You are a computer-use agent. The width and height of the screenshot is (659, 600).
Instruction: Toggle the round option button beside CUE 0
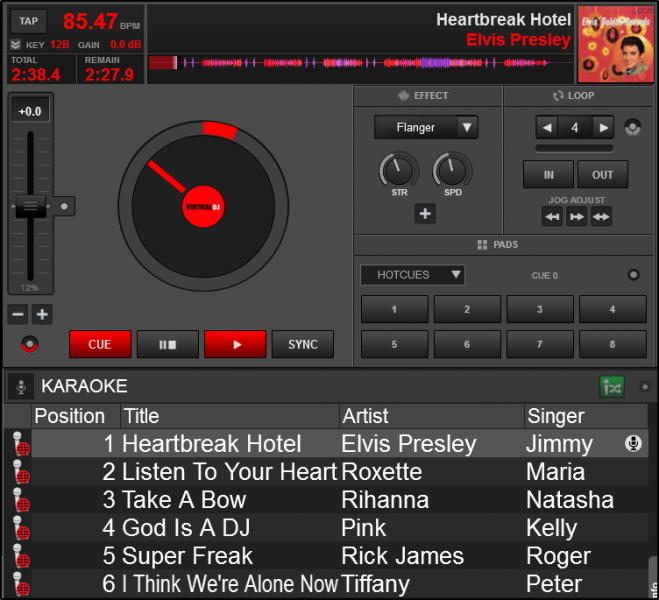pos(633,275)
